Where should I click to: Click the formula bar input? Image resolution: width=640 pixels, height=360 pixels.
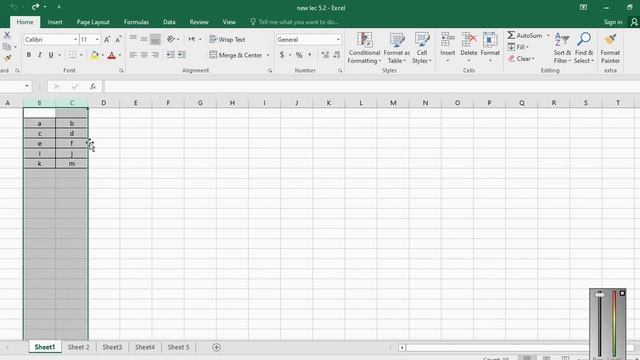[371, 86]
